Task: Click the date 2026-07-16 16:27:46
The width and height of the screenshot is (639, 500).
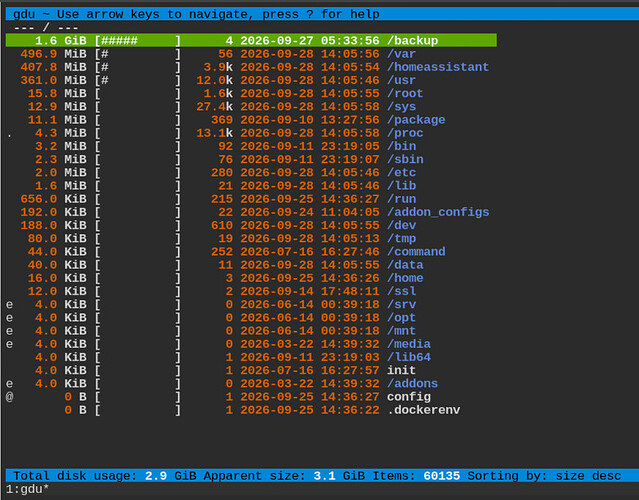Action: coord(310,251)
